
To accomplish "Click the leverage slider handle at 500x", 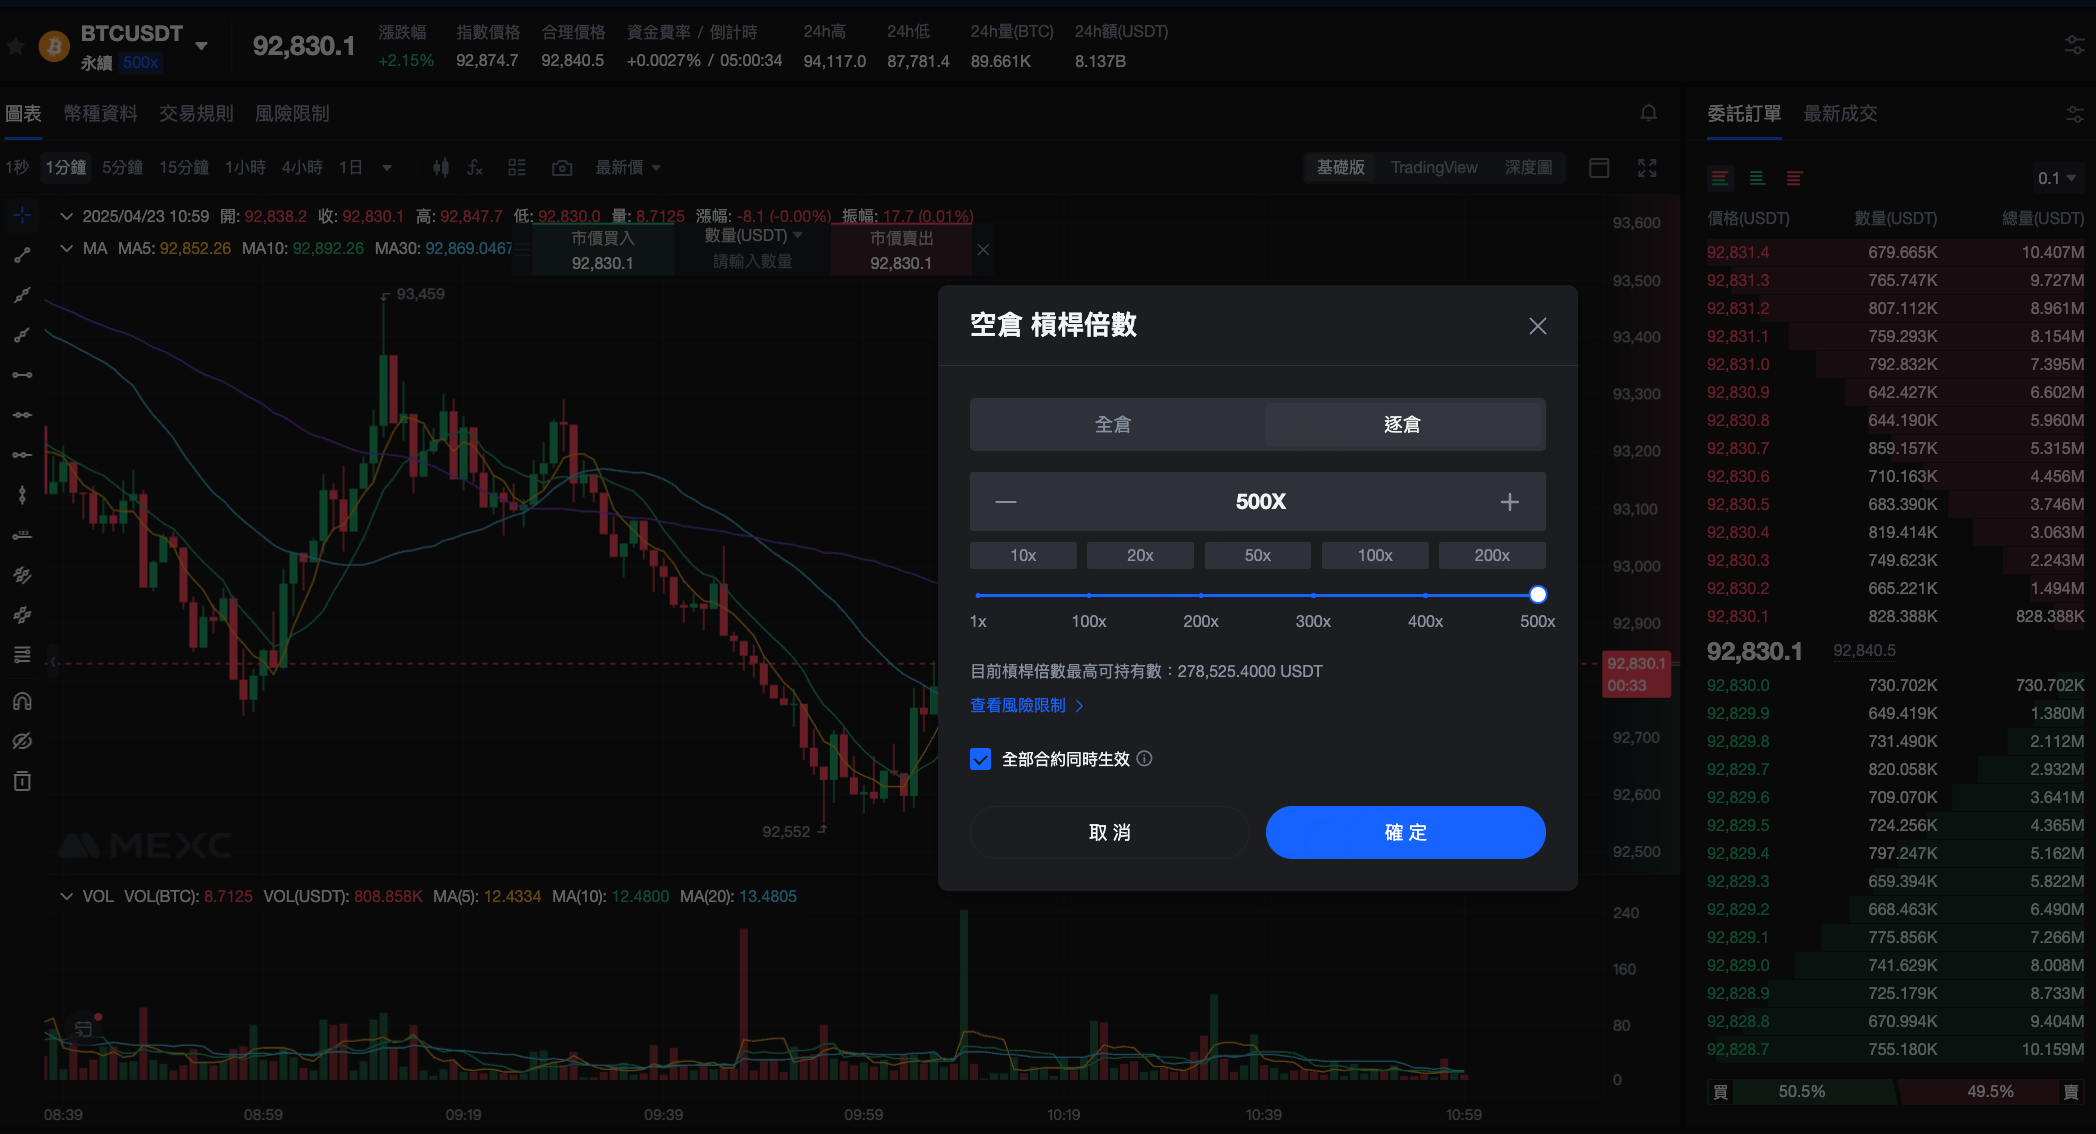I will pos(1538,595).
